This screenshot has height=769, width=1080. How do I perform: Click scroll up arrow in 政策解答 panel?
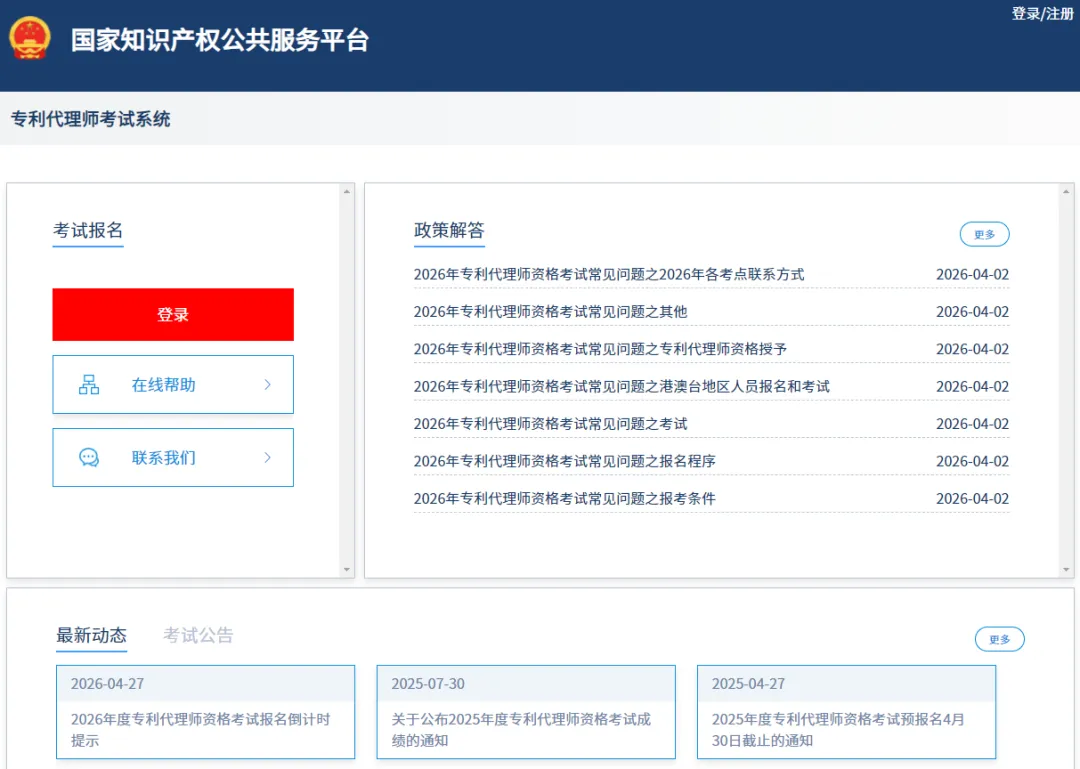point(1066,192)
